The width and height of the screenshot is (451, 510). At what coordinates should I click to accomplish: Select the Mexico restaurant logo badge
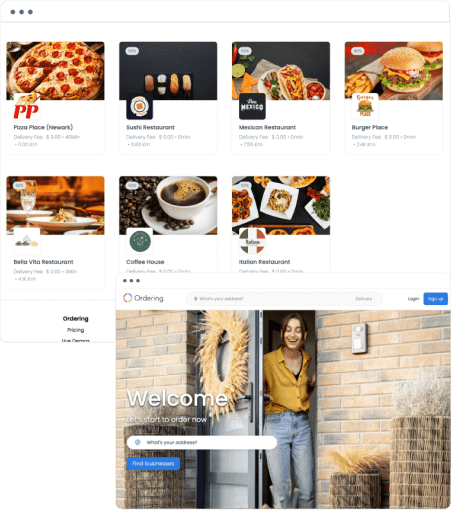click(252, 107)
